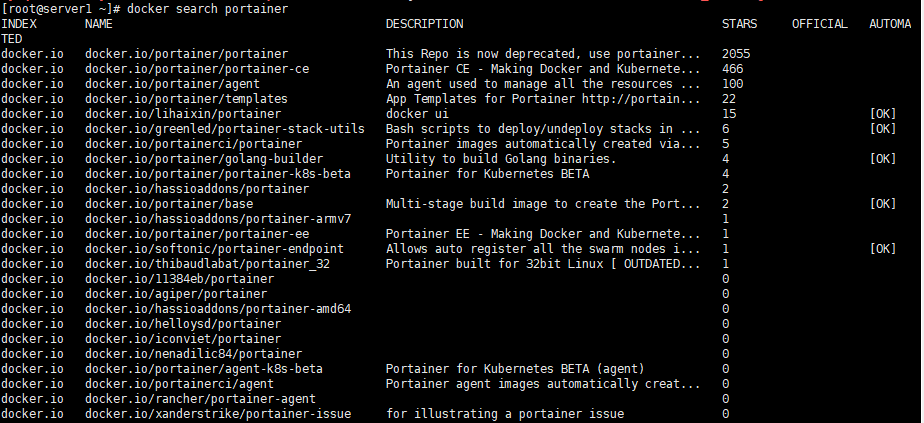Select the name docker.io/greenled/portainer-stack-utils
Viewport: 924px width, 423px height.
tap(225, 129)
